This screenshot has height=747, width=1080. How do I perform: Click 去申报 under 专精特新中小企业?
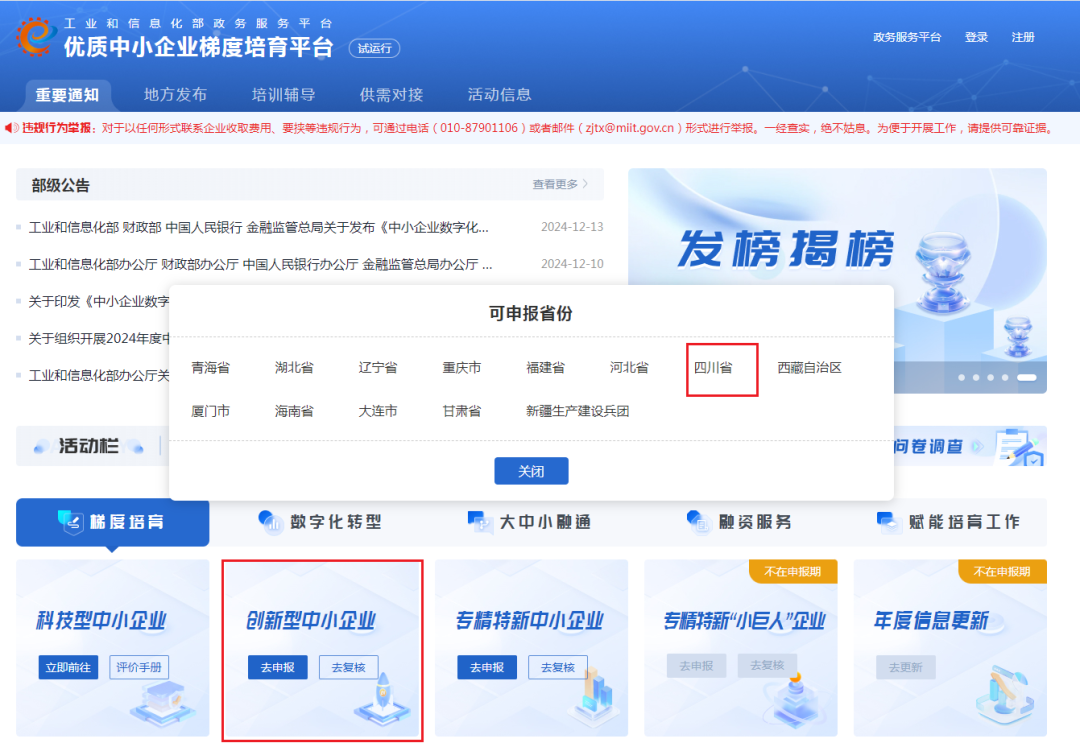coord(487,667)
